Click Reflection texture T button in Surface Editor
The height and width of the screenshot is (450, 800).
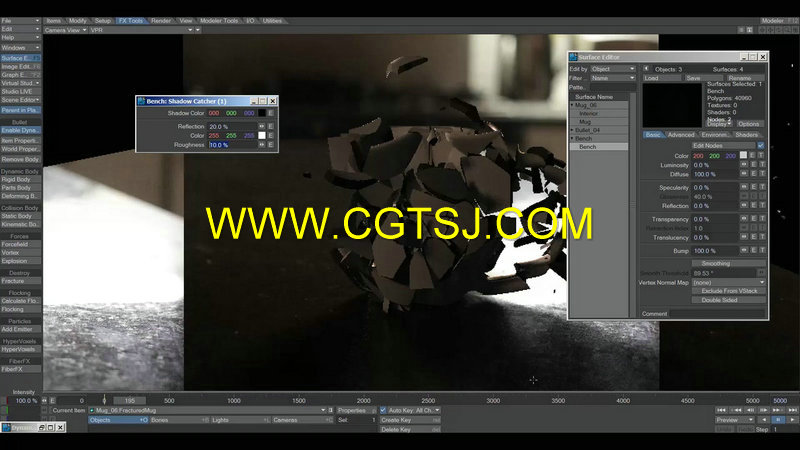click(761, 206)
